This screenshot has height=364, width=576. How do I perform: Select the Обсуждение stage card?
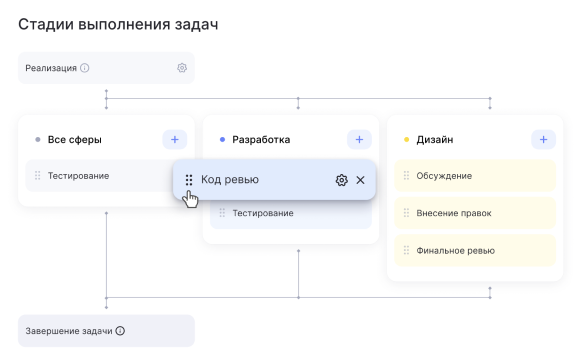pos(475,176)
